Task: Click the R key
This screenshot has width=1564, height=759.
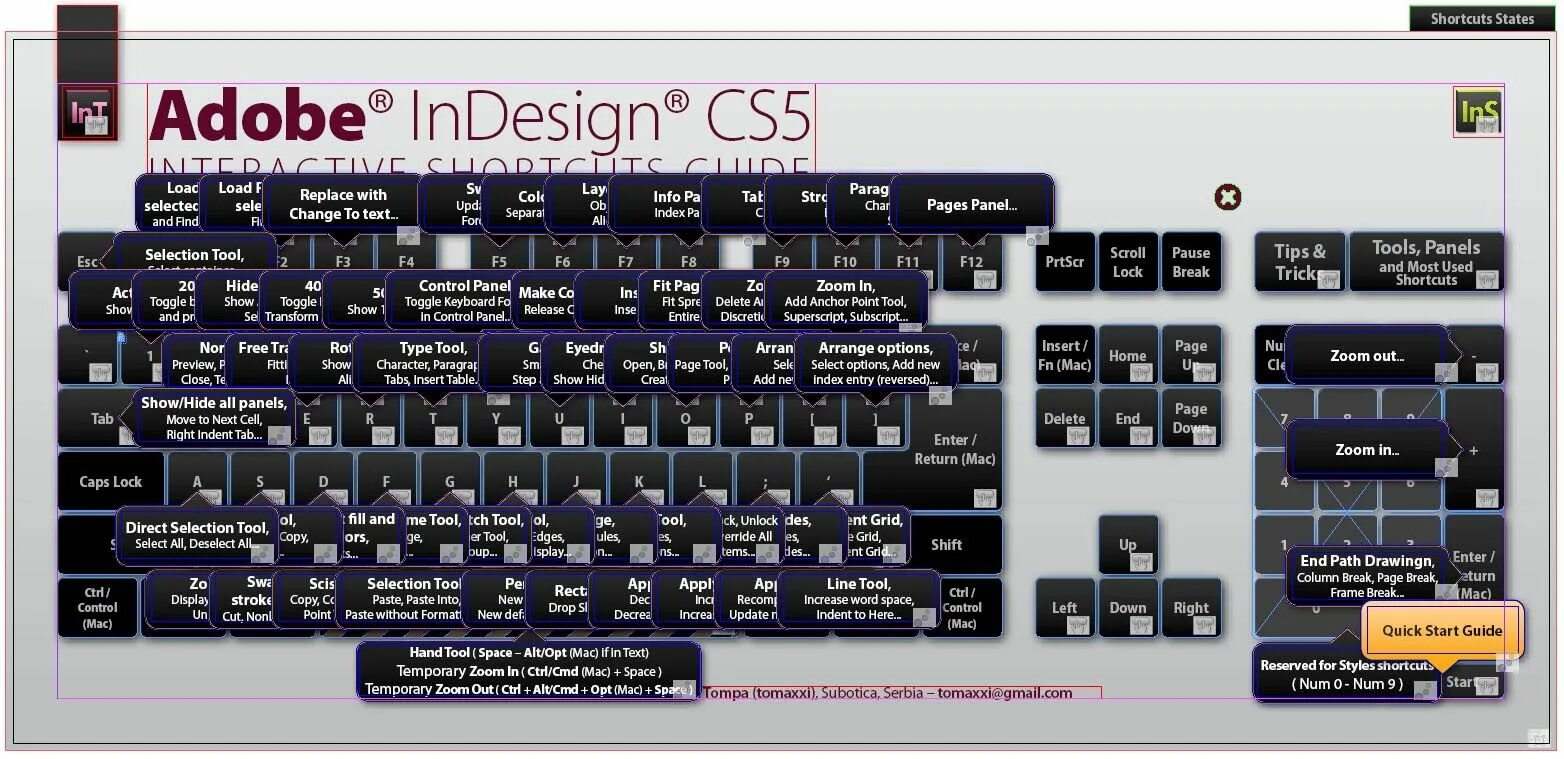Action: pos(370,419)
